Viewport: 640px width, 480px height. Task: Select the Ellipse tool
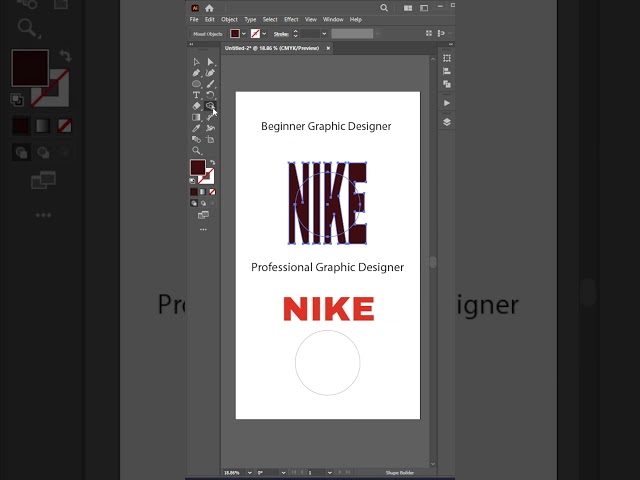[196, 84]
